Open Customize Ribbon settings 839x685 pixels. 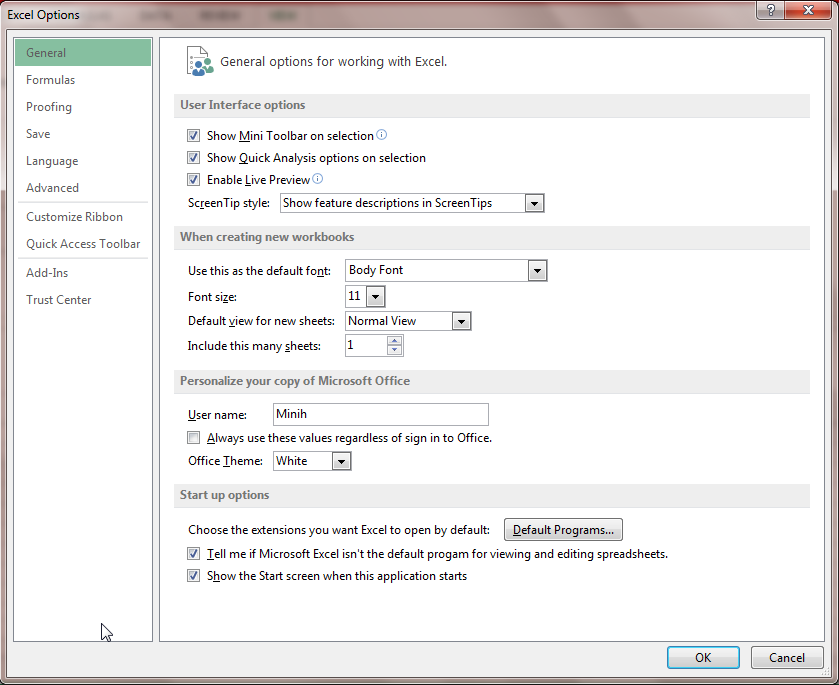coord(83,217)
